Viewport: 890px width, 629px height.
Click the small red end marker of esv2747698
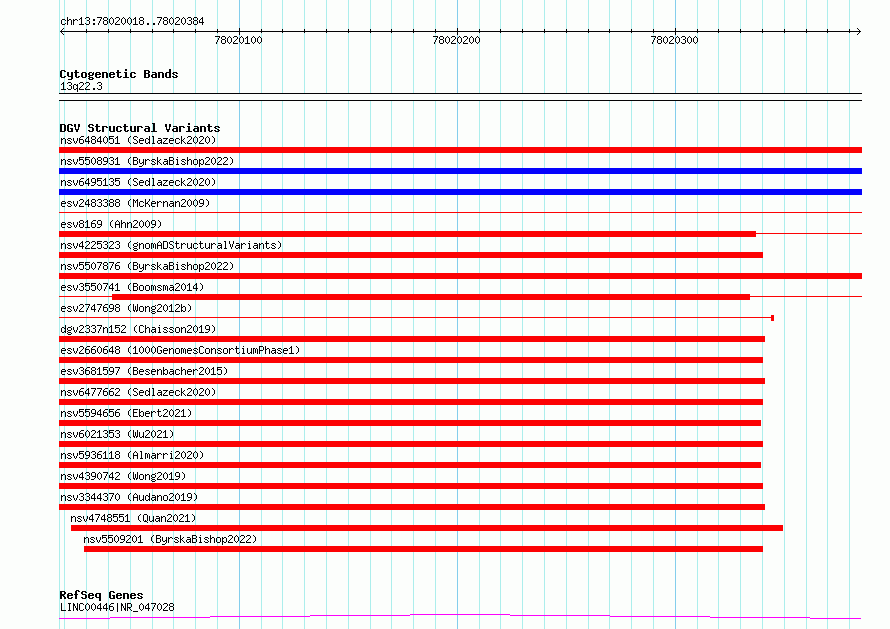773,318
